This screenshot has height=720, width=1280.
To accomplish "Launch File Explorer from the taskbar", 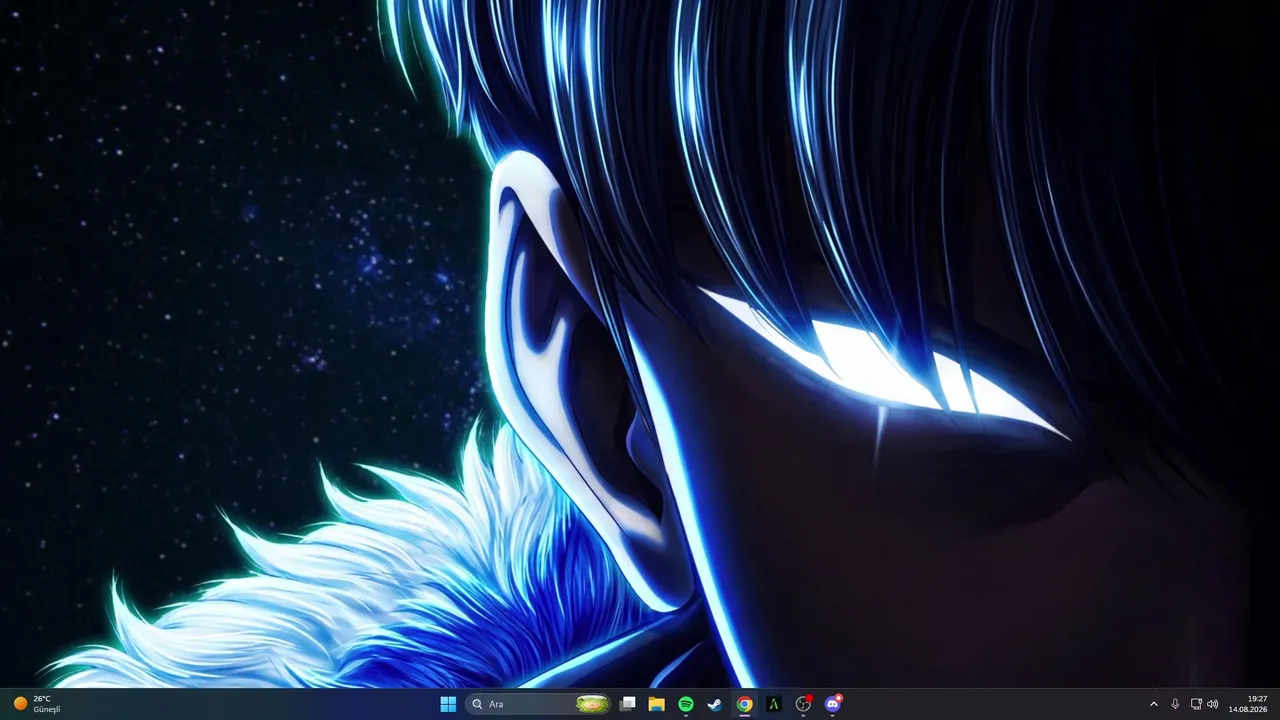I will click(657, 704).
